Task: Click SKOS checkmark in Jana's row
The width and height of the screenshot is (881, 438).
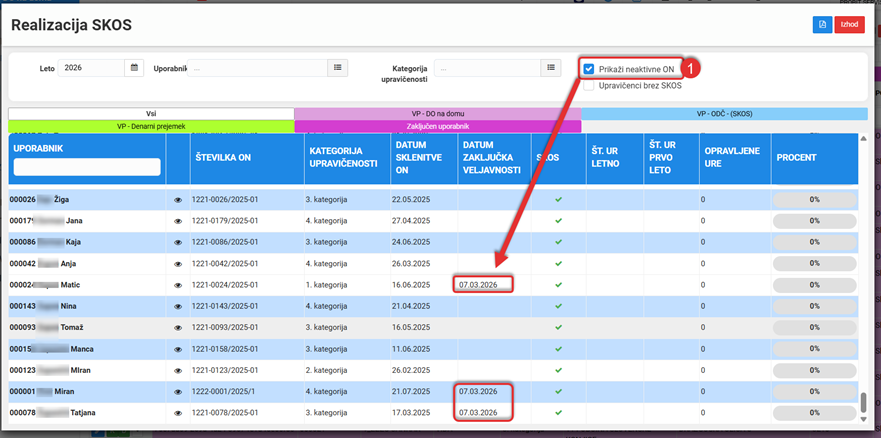Action: pos(558,221)
